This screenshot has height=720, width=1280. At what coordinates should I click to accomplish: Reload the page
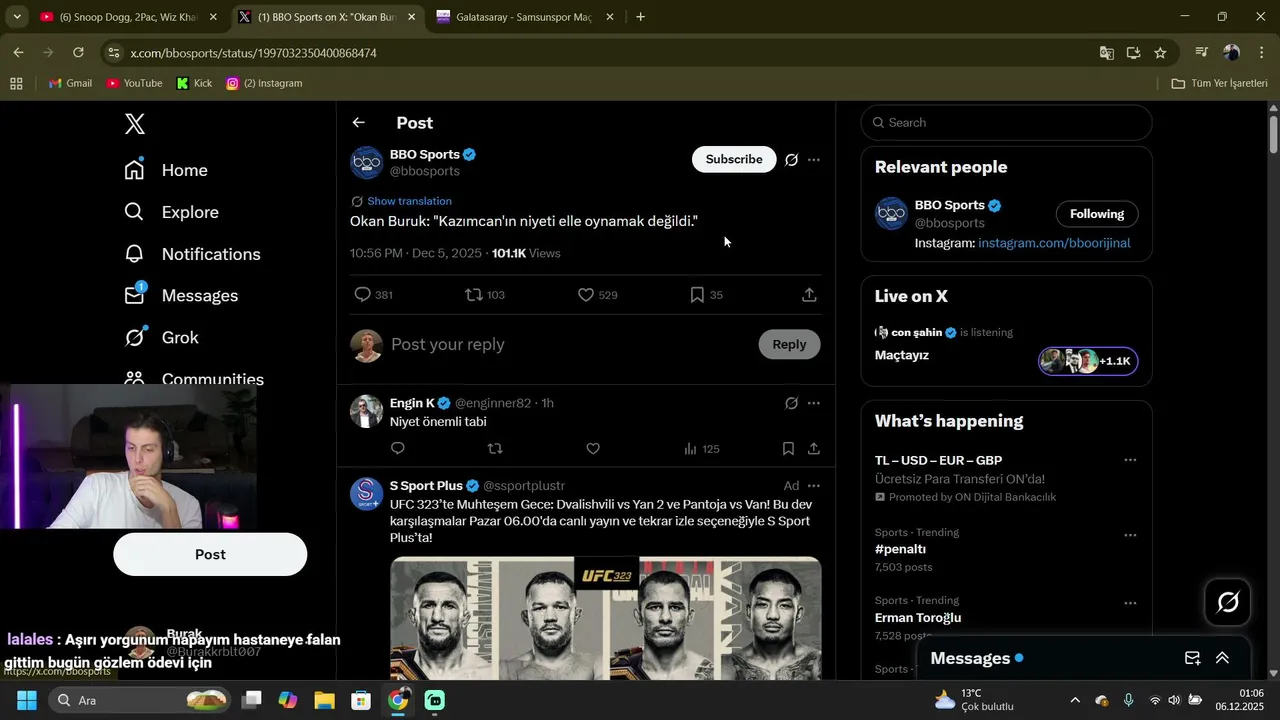[78, 53]
